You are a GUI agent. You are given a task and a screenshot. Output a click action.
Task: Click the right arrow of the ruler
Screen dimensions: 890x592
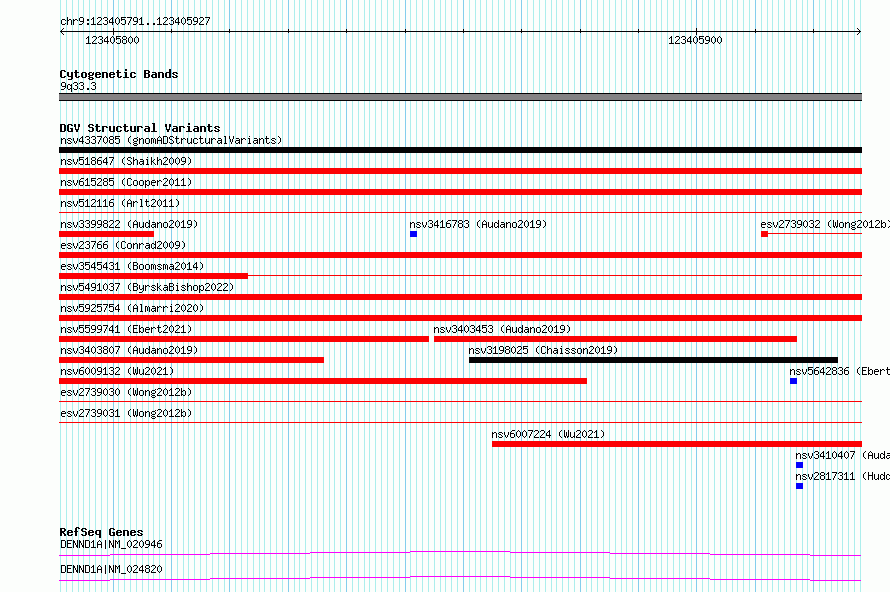[x=859, y=32]
